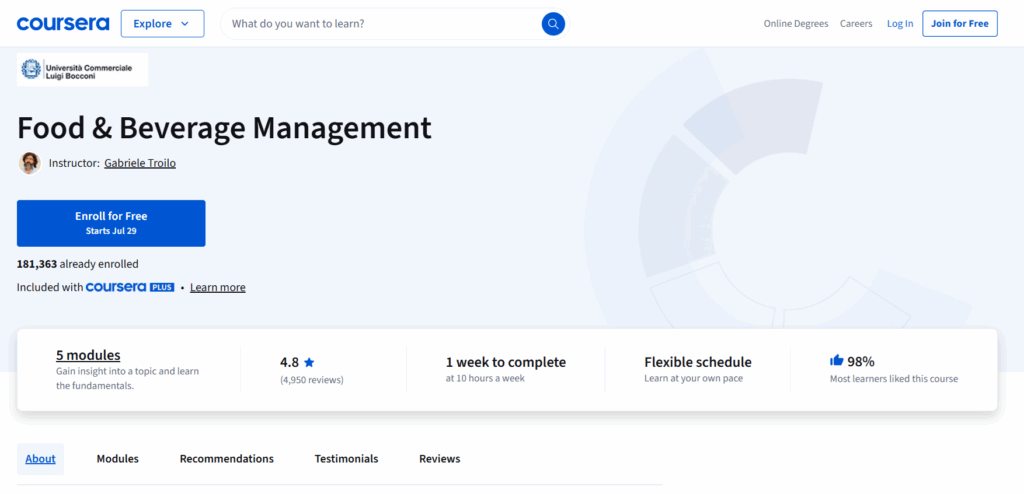Click the Join for Free button

coord(960,24)
